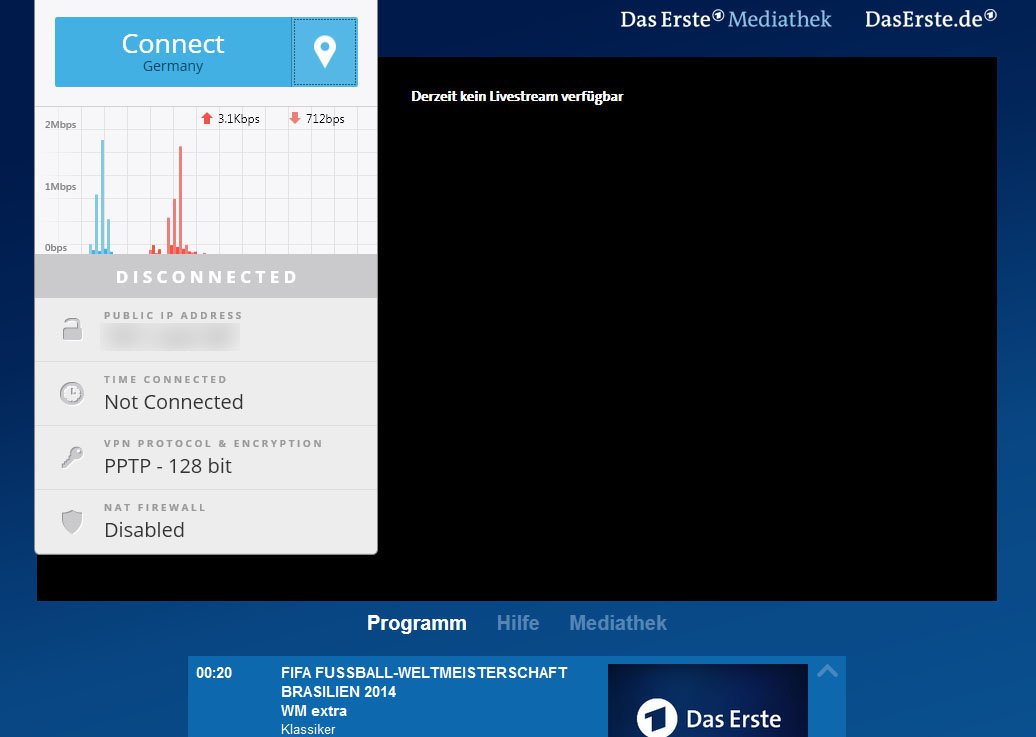Collapse the programme entry with the chevron
Screen dimensions: 1036x737
point(827,672)
